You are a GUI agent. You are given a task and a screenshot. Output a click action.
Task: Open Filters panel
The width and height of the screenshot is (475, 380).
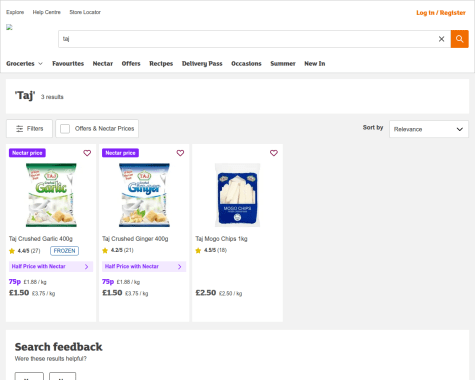[29, 129]
